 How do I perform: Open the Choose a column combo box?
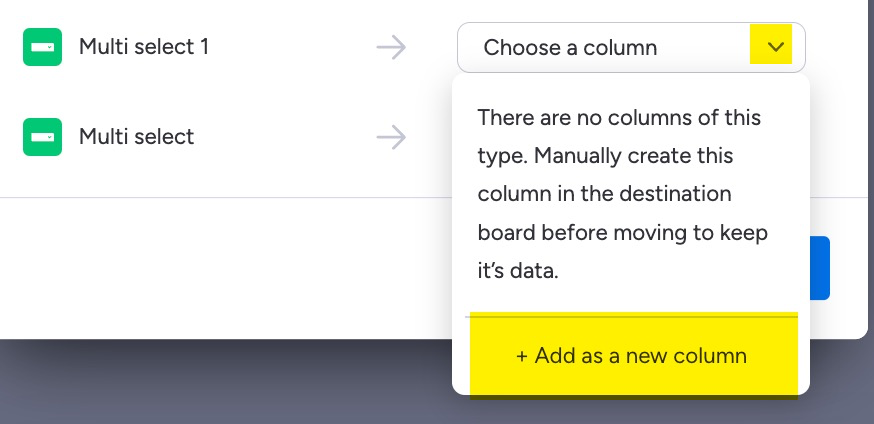click(630, 47)
